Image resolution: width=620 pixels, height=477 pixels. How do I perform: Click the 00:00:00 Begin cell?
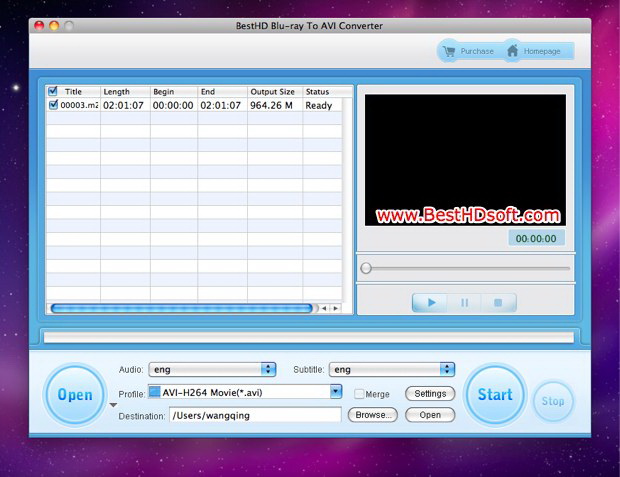click(173, 105)
